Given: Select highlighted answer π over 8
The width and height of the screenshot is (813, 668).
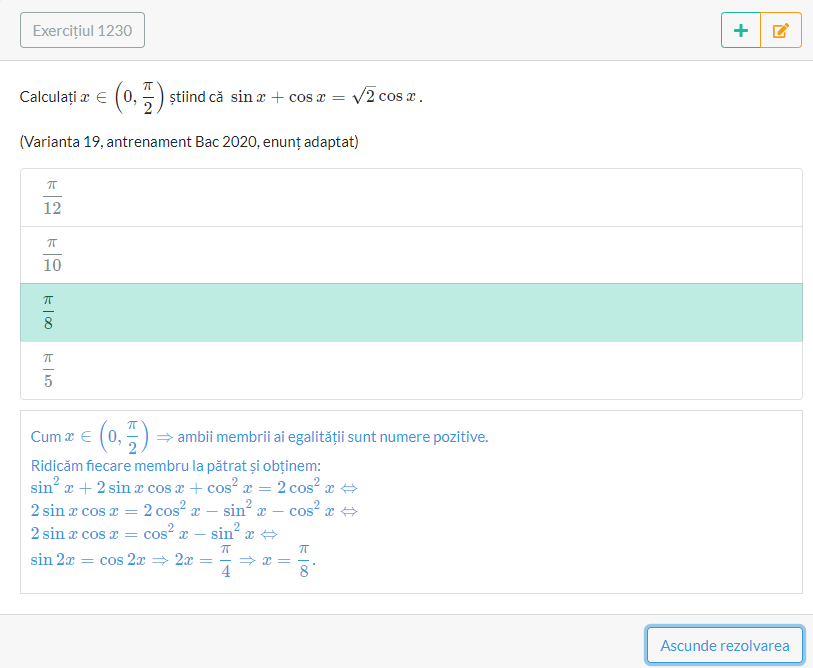Looking at the screenshot, I should (x=411, y=313).
